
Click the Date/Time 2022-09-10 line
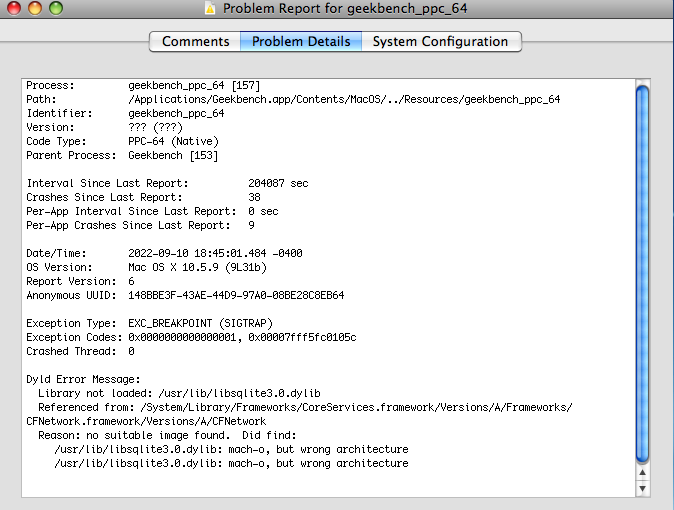[164, 253]
